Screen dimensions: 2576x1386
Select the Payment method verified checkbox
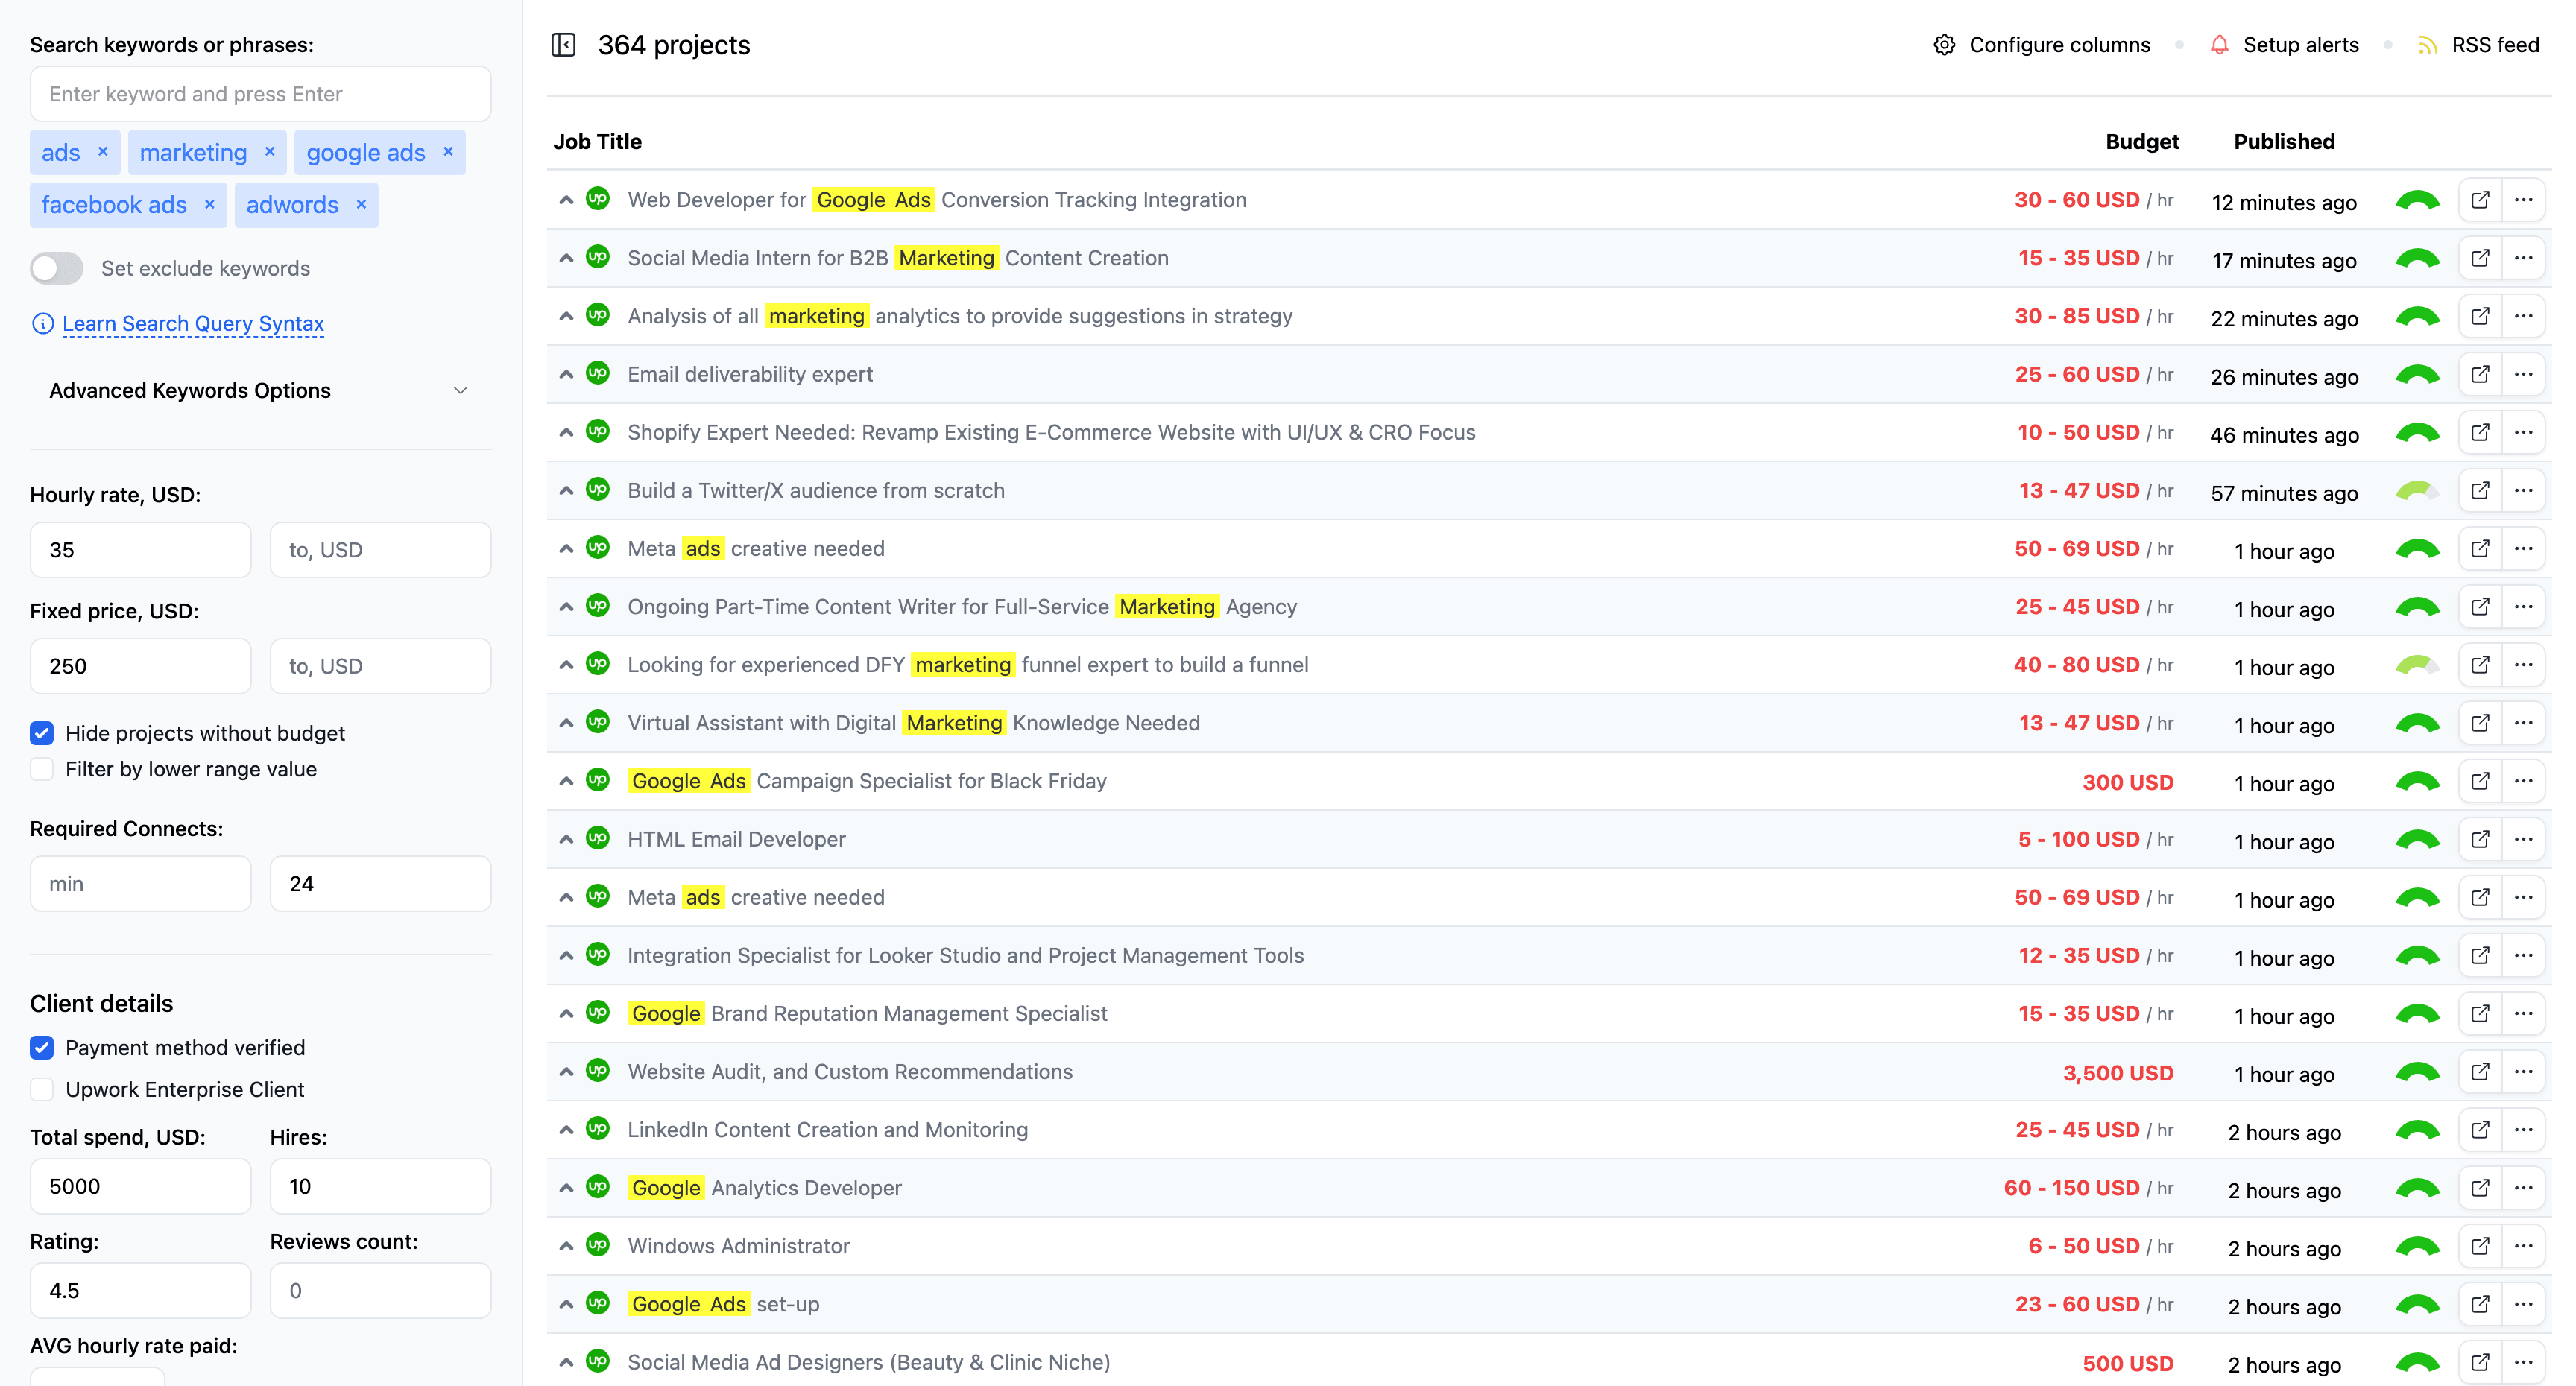[x=42, y=1046]
